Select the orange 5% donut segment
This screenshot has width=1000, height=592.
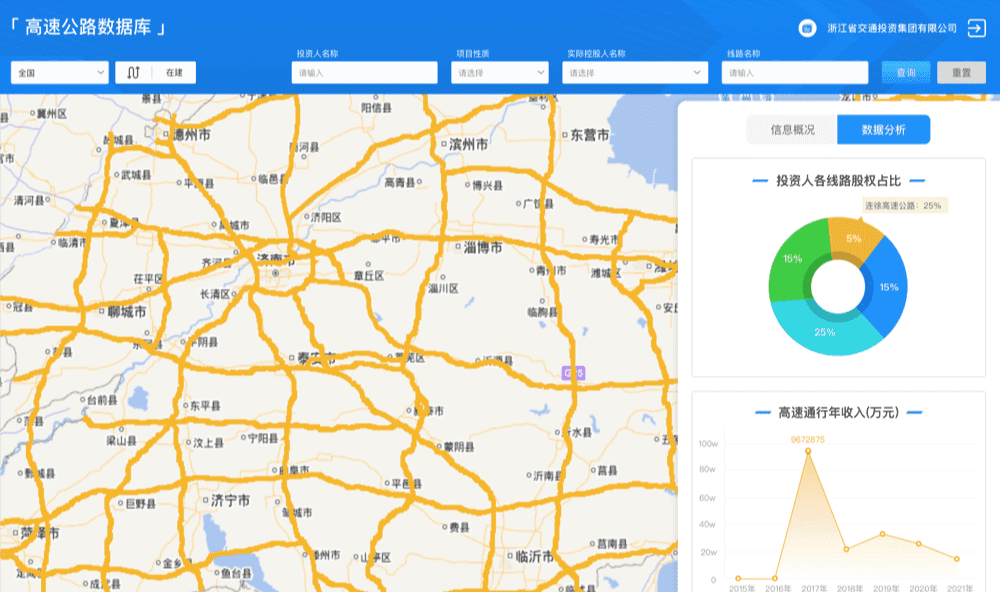[x=852, y=238]
